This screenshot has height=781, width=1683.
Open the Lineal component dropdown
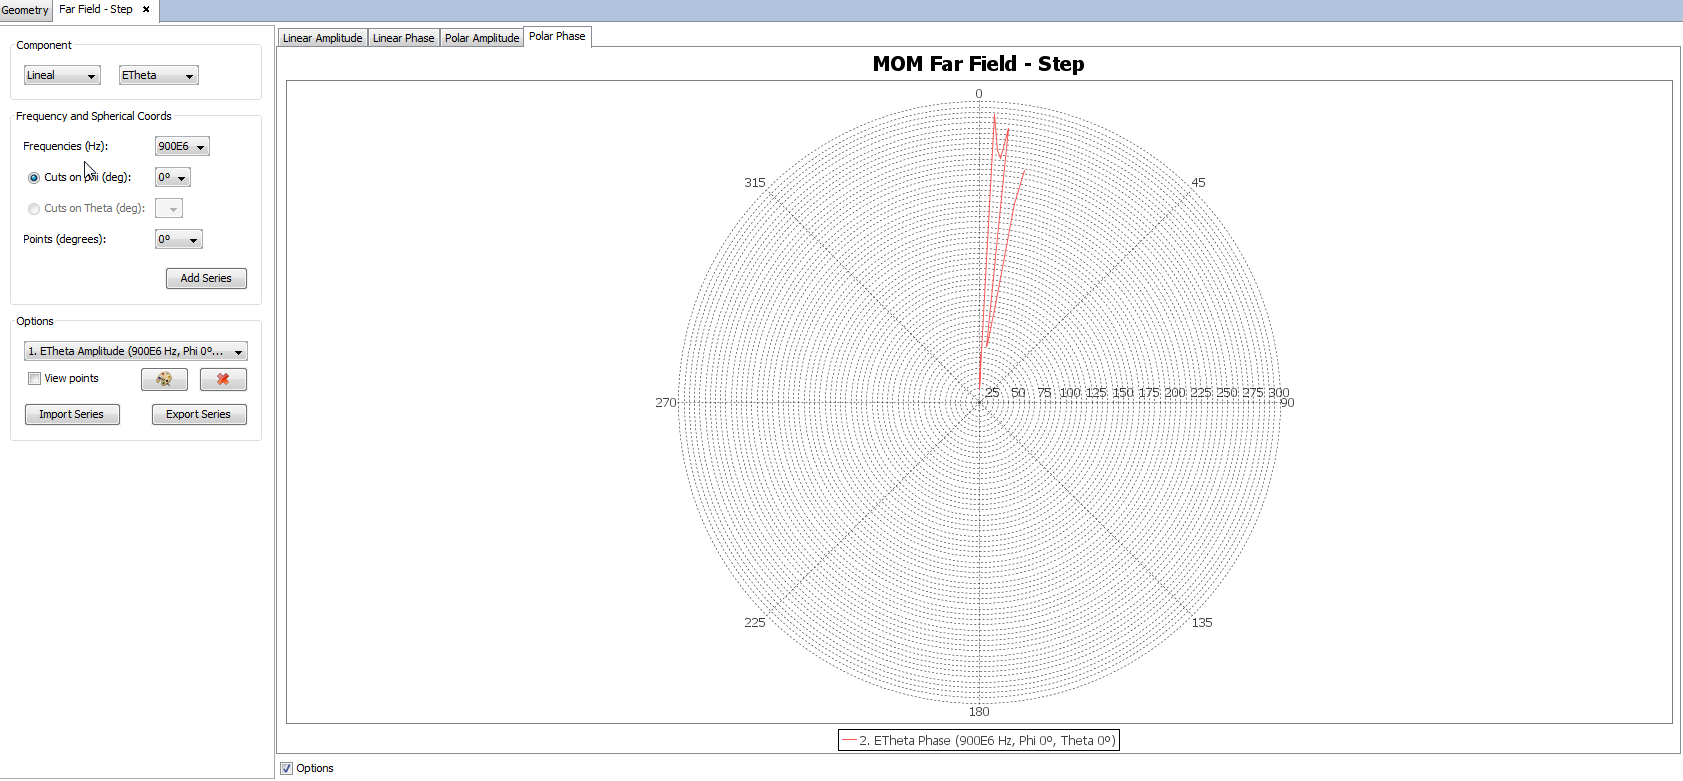coord(62,76)
